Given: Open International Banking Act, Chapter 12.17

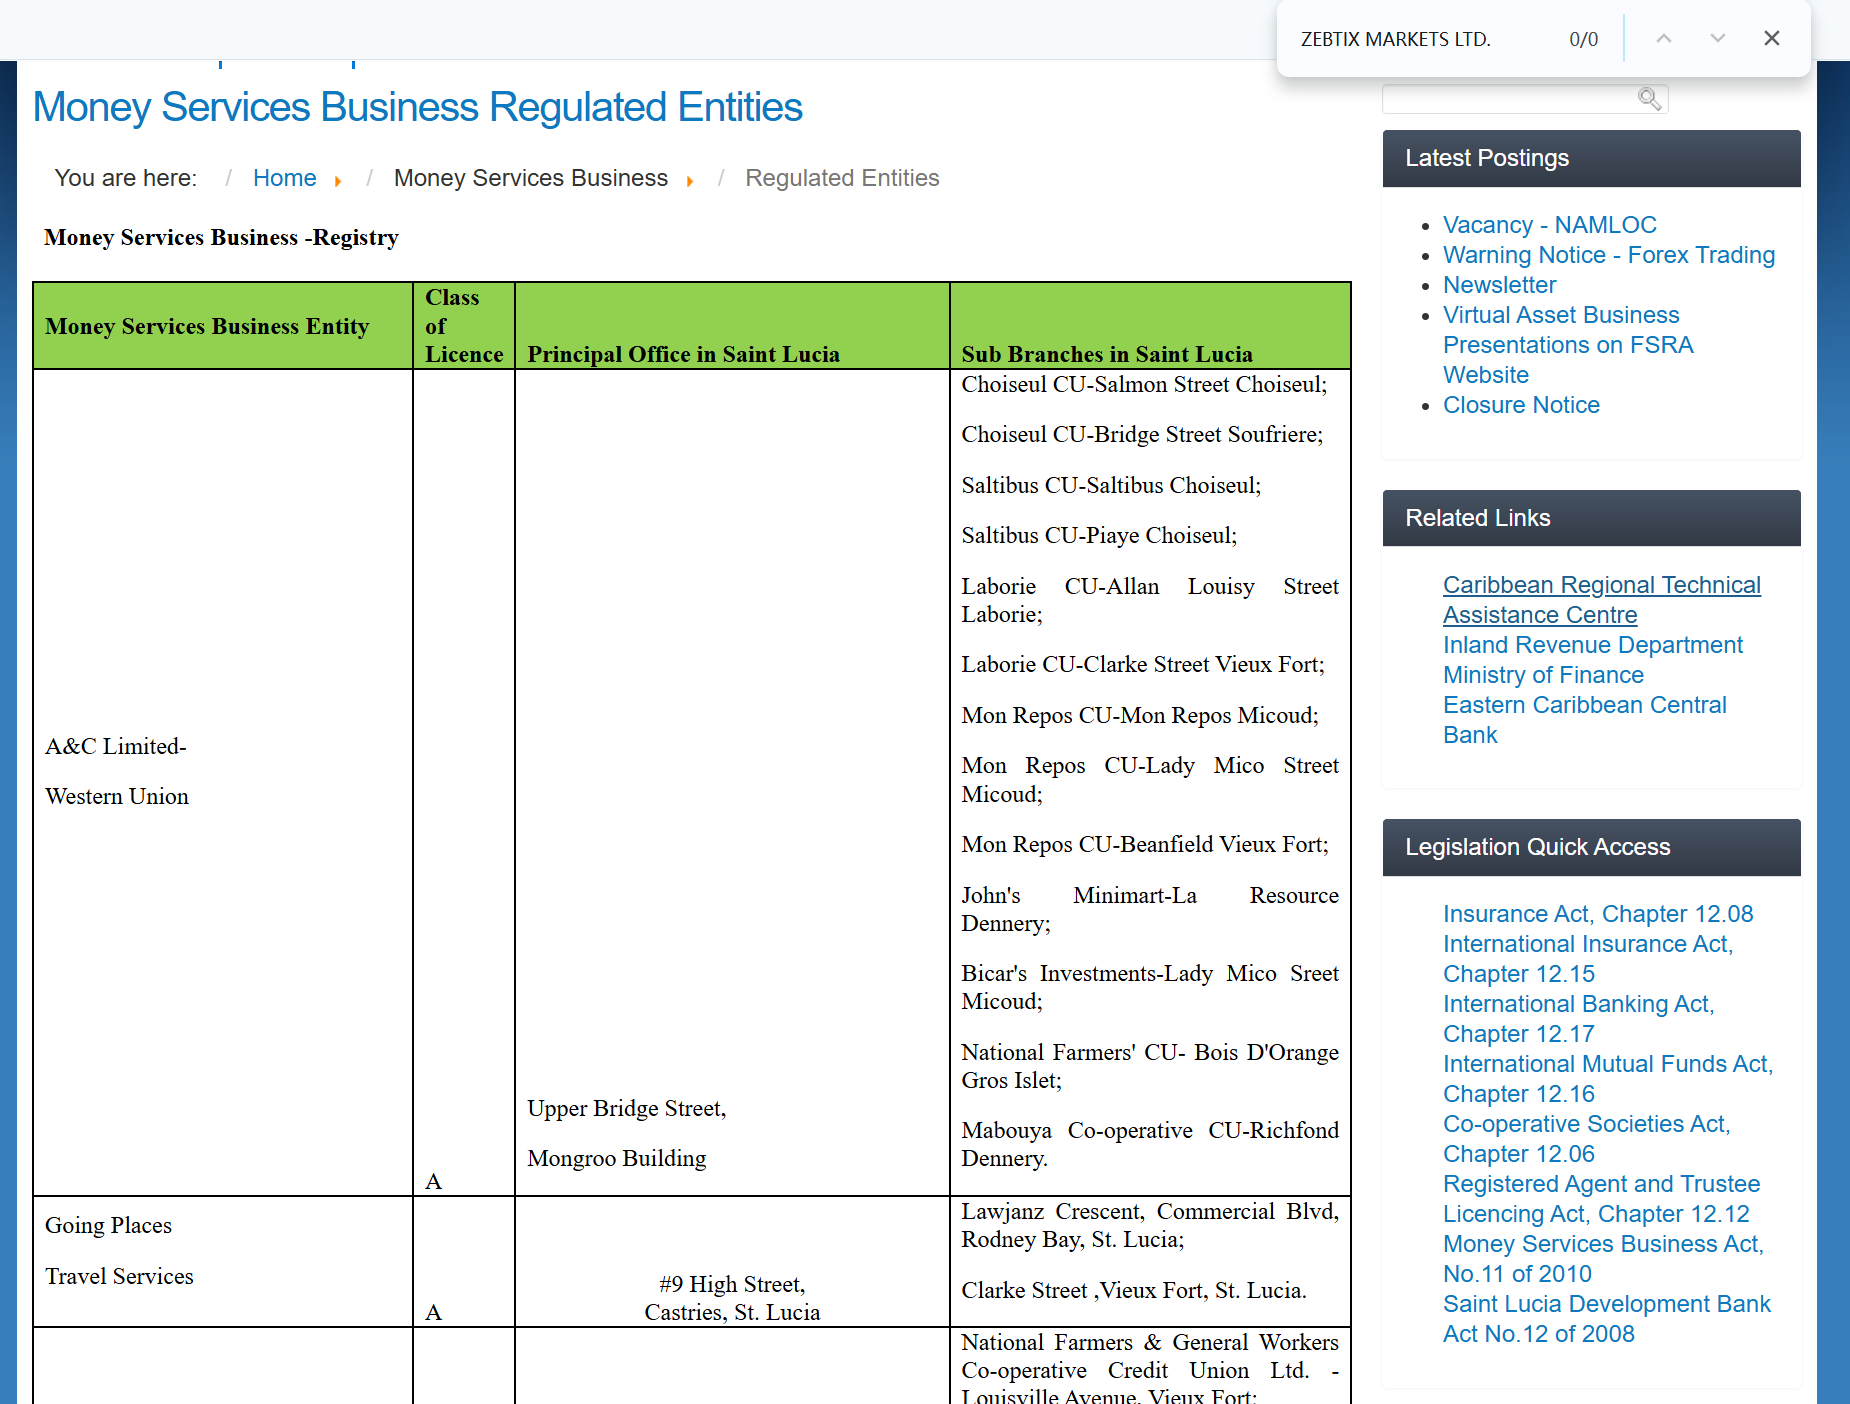Looking at the screenshot, I should pyautogui.click(x=1579, y=1019).
